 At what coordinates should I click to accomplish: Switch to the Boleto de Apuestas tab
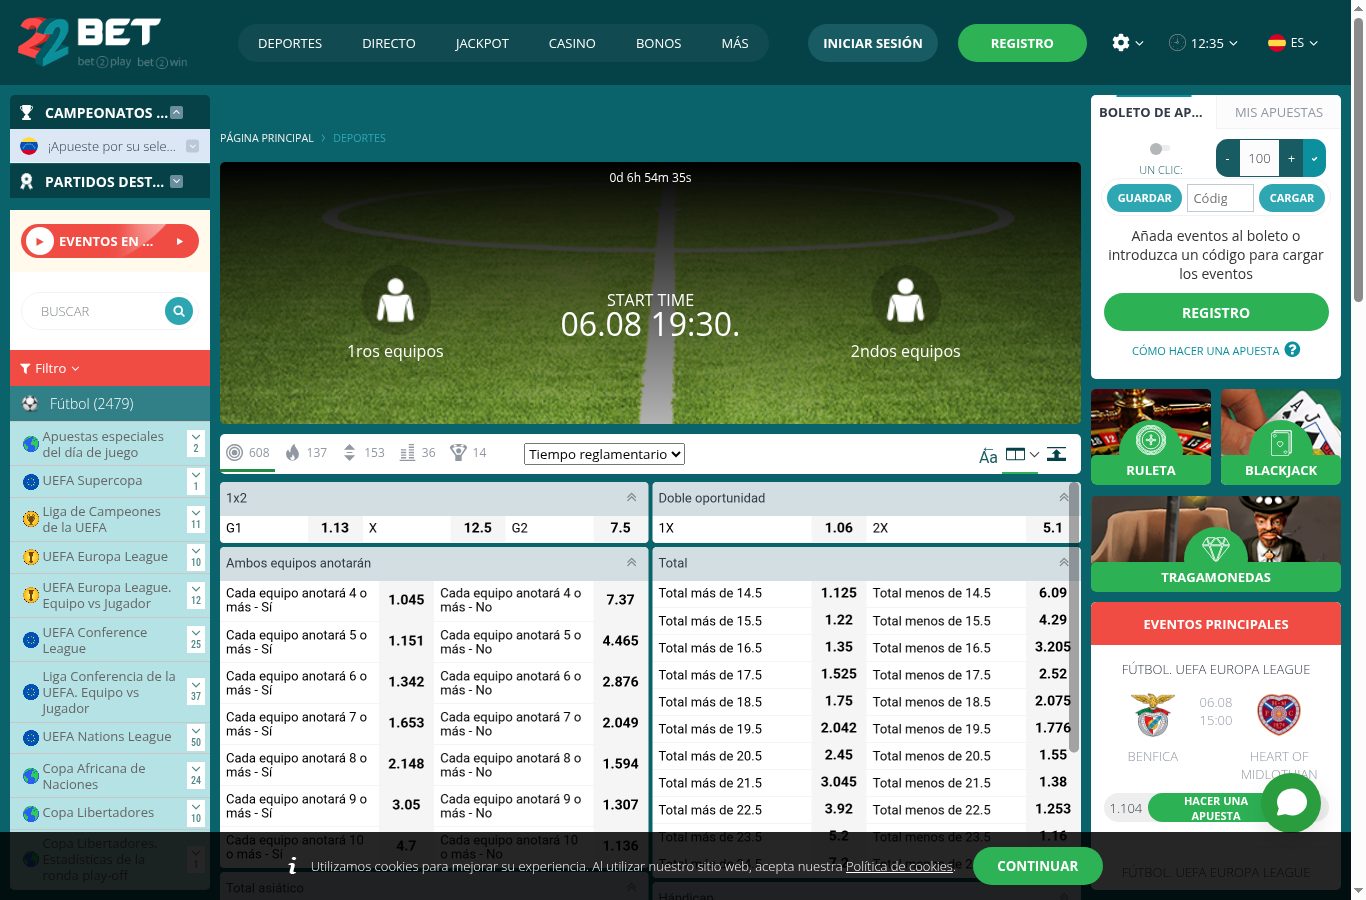(1153, 112)
